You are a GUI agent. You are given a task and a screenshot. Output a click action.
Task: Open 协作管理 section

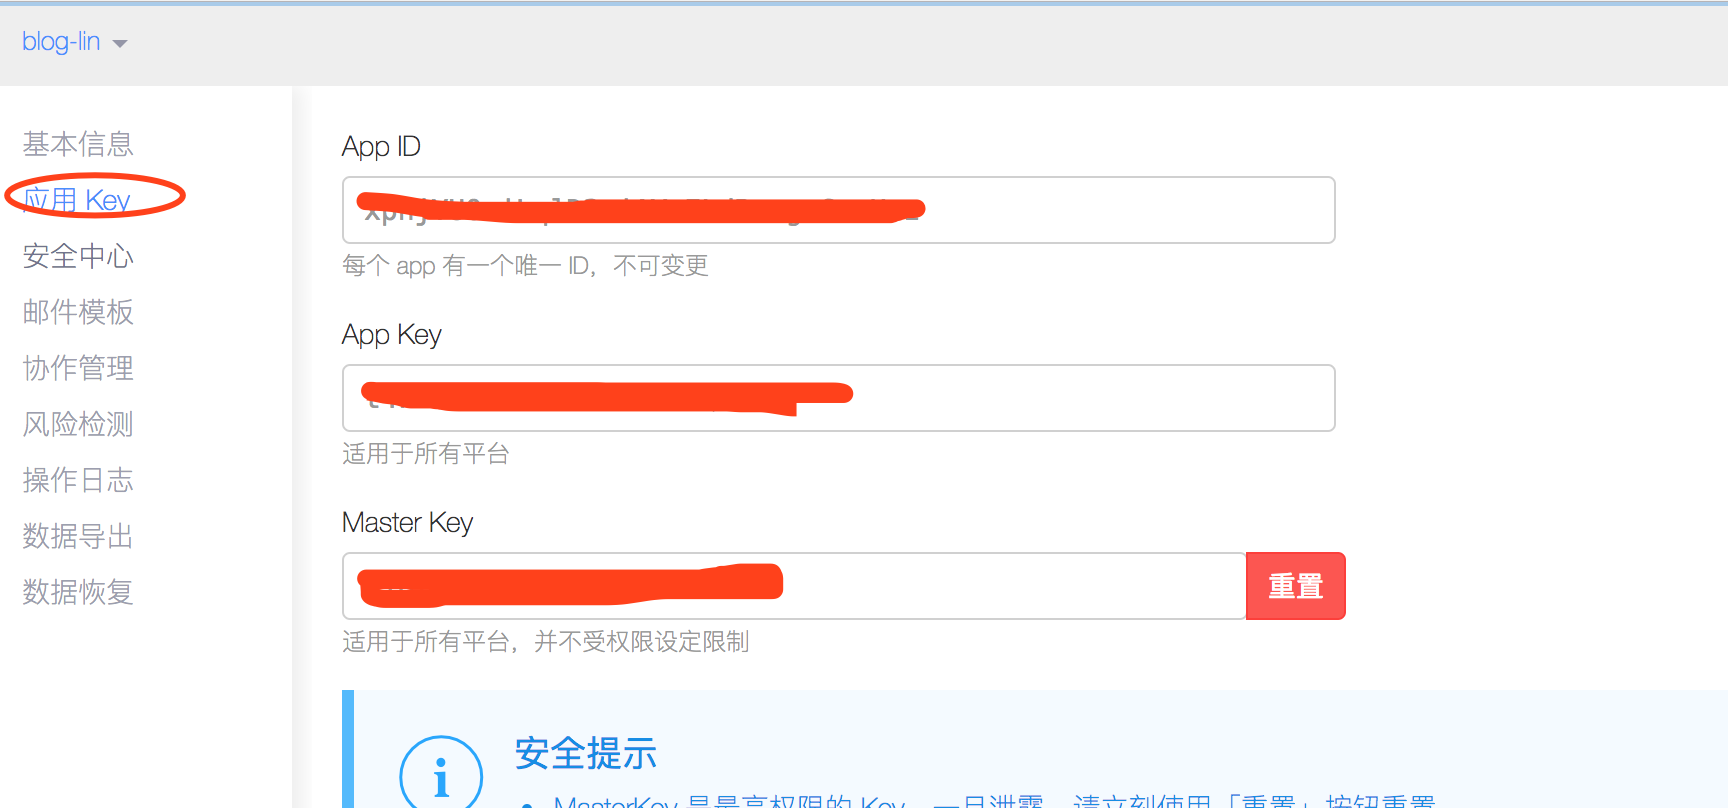[78, 368]
